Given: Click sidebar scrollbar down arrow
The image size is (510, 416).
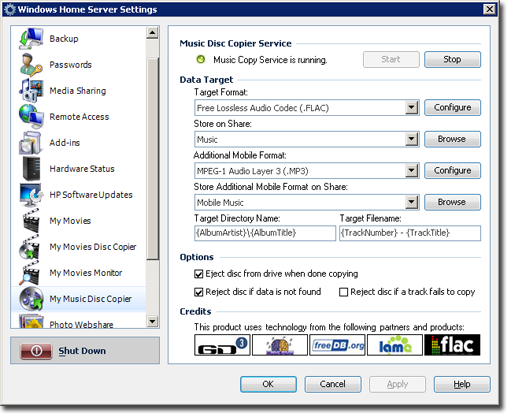Looking at the screenshot, I should [x=152, y=322].
